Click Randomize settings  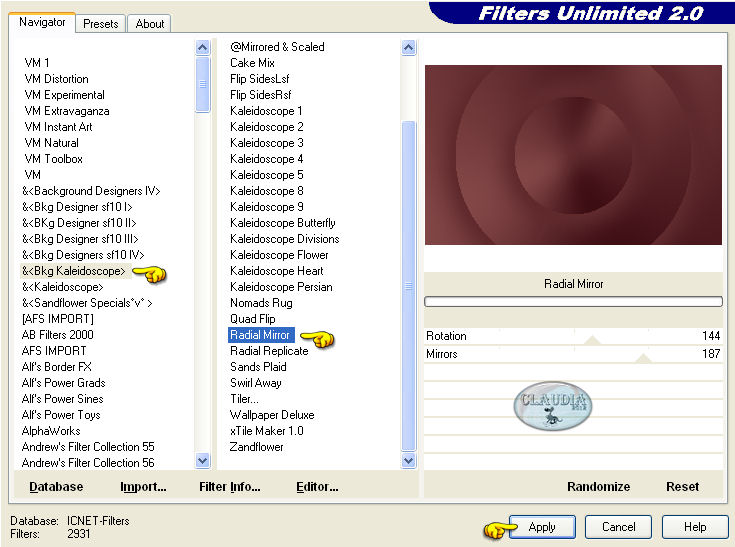[x=598, y=487]
